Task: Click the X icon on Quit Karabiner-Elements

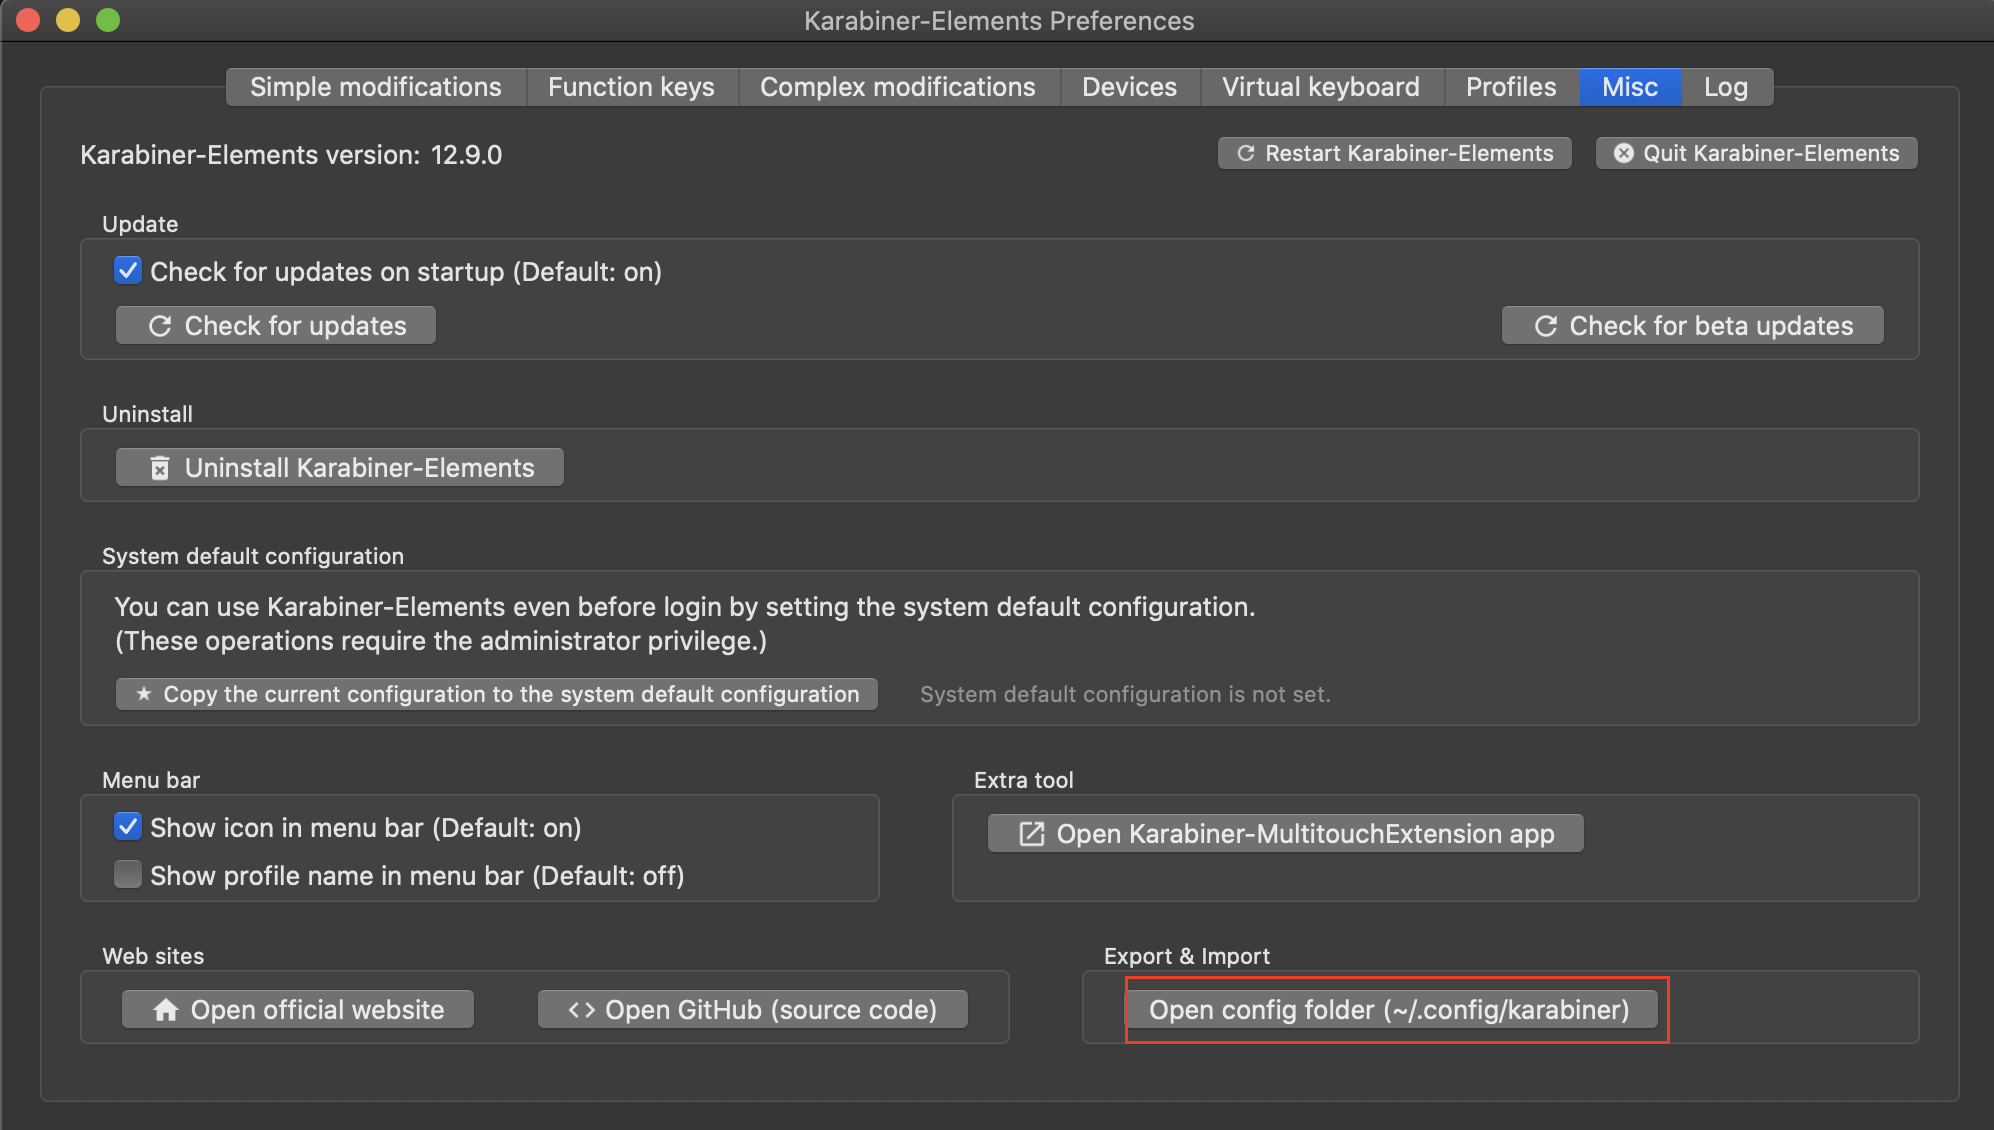Action: pyautogui.click(x=1624, y=153)
